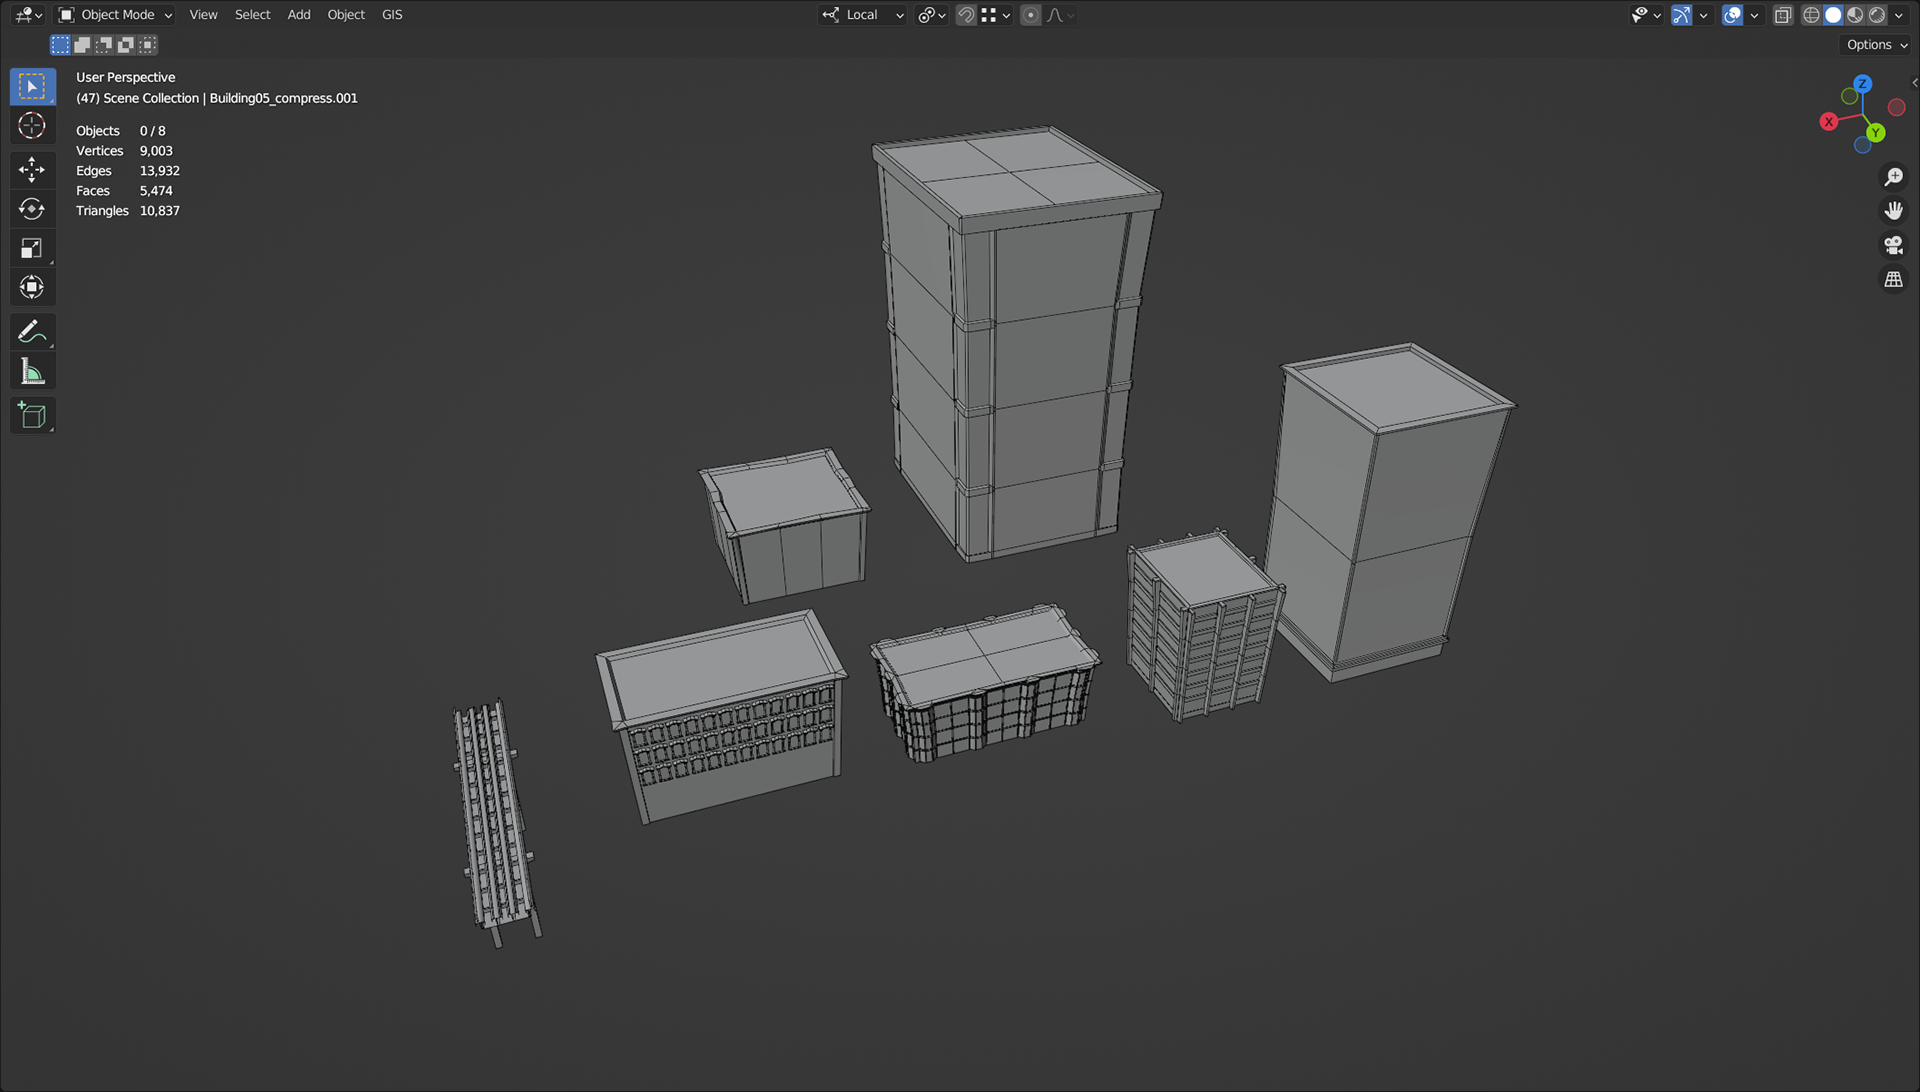The image size is (1920, 1092).
Task: Toggle viewport overlays
Action: 1732,15
